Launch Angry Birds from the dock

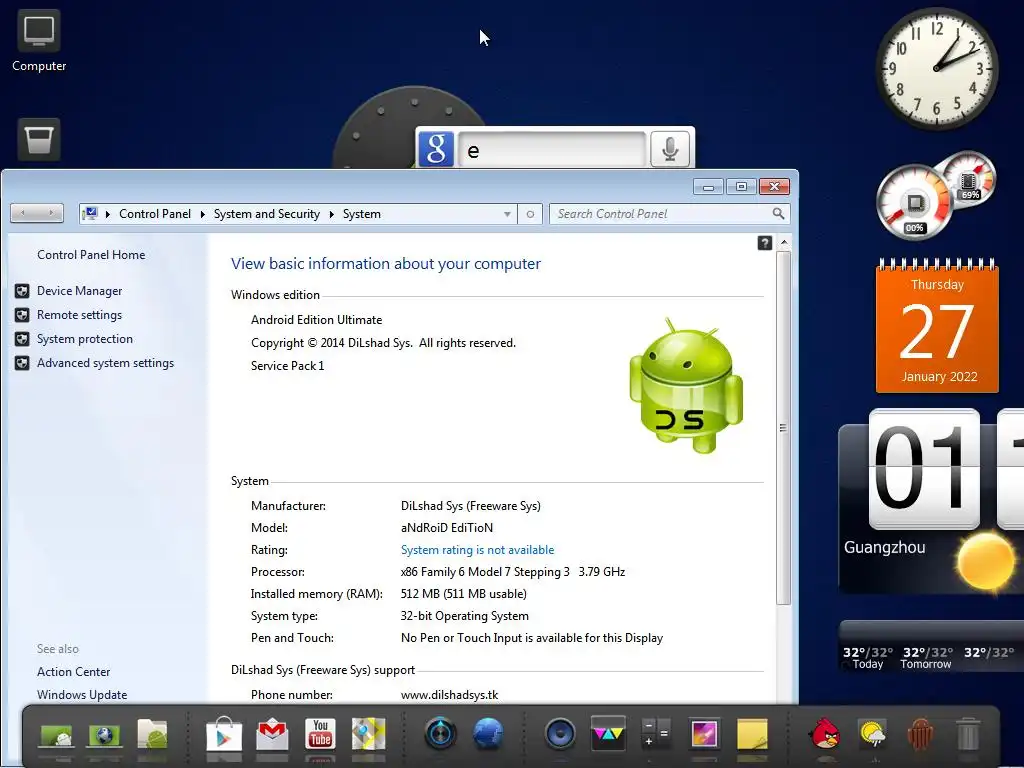click(x=824, y=733)
